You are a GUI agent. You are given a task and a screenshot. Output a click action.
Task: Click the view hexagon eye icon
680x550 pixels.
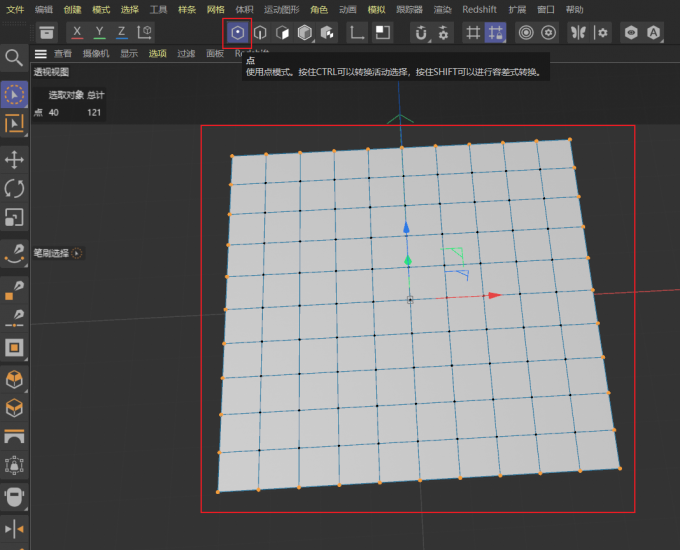click(x=631, y=33)
